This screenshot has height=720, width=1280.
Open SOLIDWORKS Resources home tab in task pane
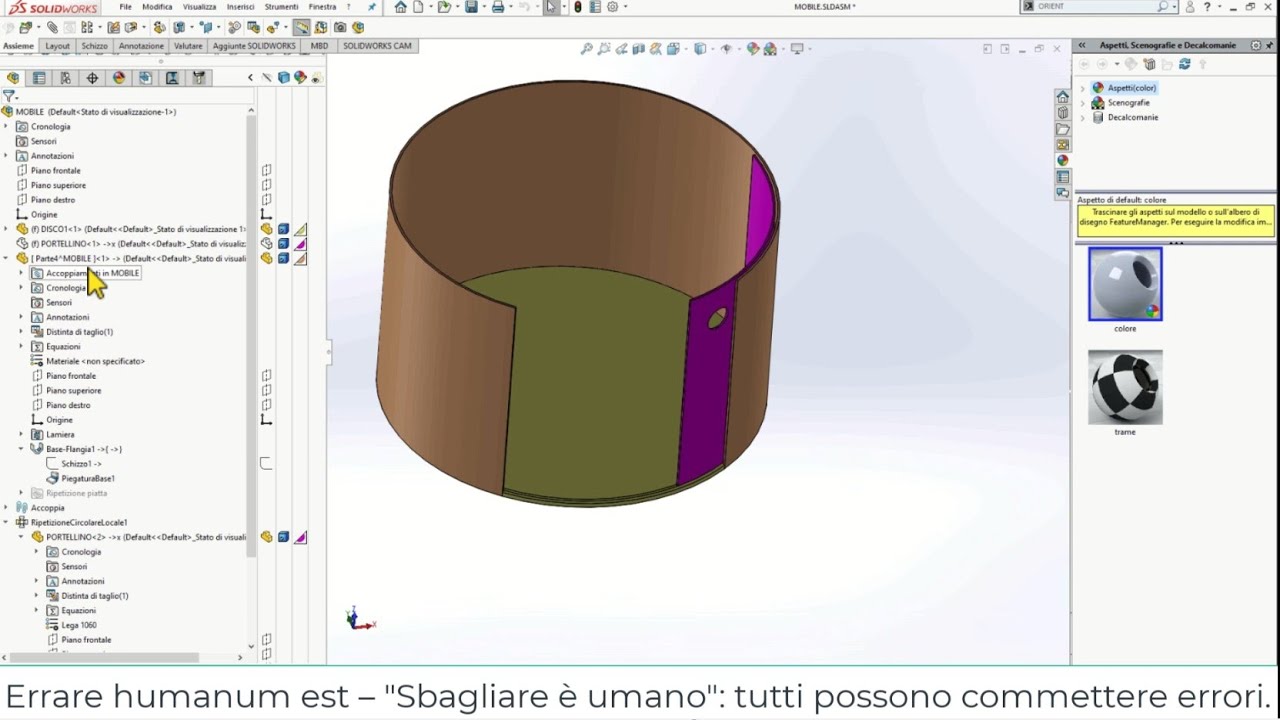tap(1062, 96)
